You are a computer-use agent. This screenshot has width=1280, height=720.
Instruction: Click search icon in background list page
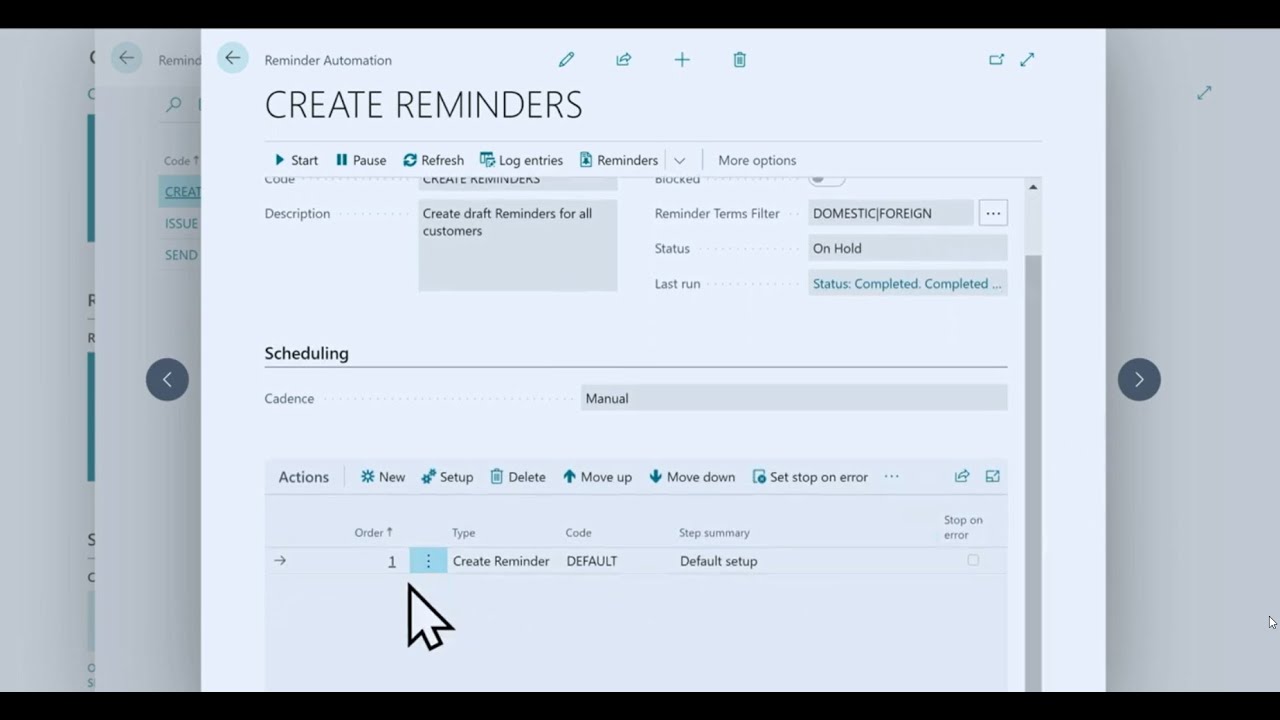(x=174, y=104)
